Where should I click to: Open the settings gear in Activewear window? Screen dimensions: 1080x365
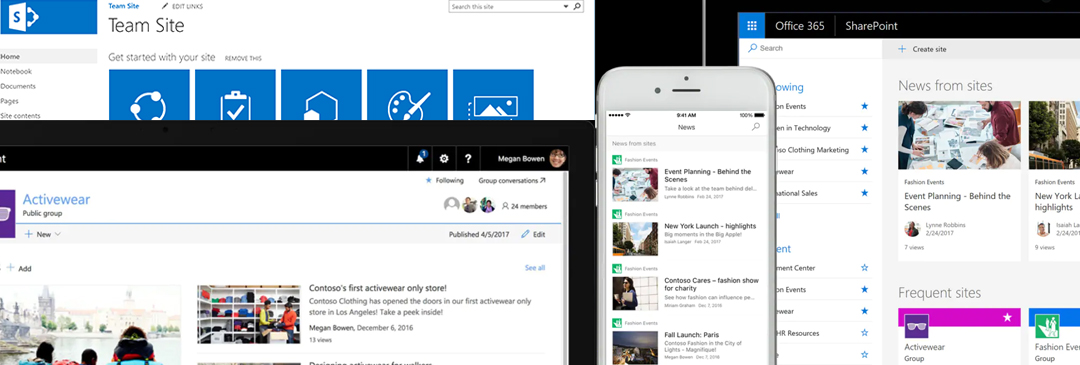coord(444,158)
